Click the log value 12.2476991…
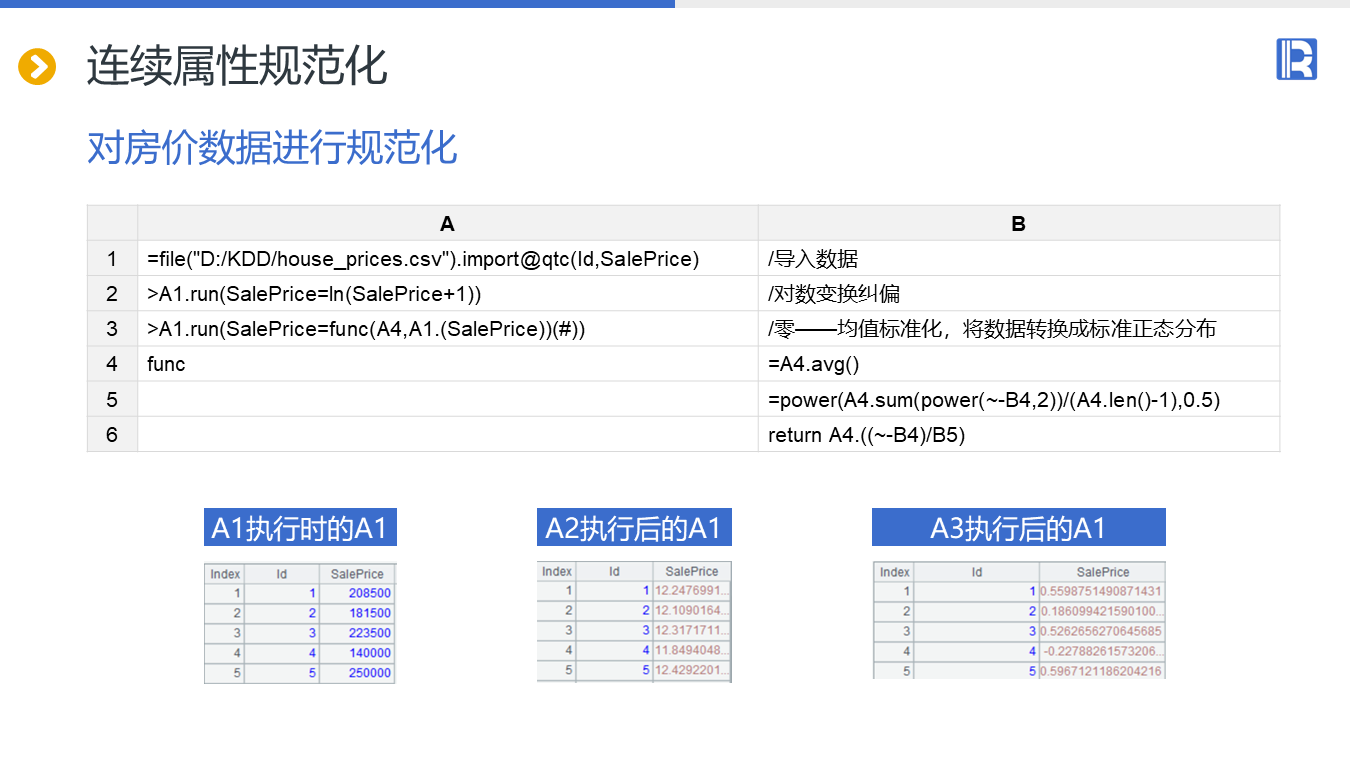Image resolution: width=1350 pixels, height=759 pixels. (x=691, y=590)
